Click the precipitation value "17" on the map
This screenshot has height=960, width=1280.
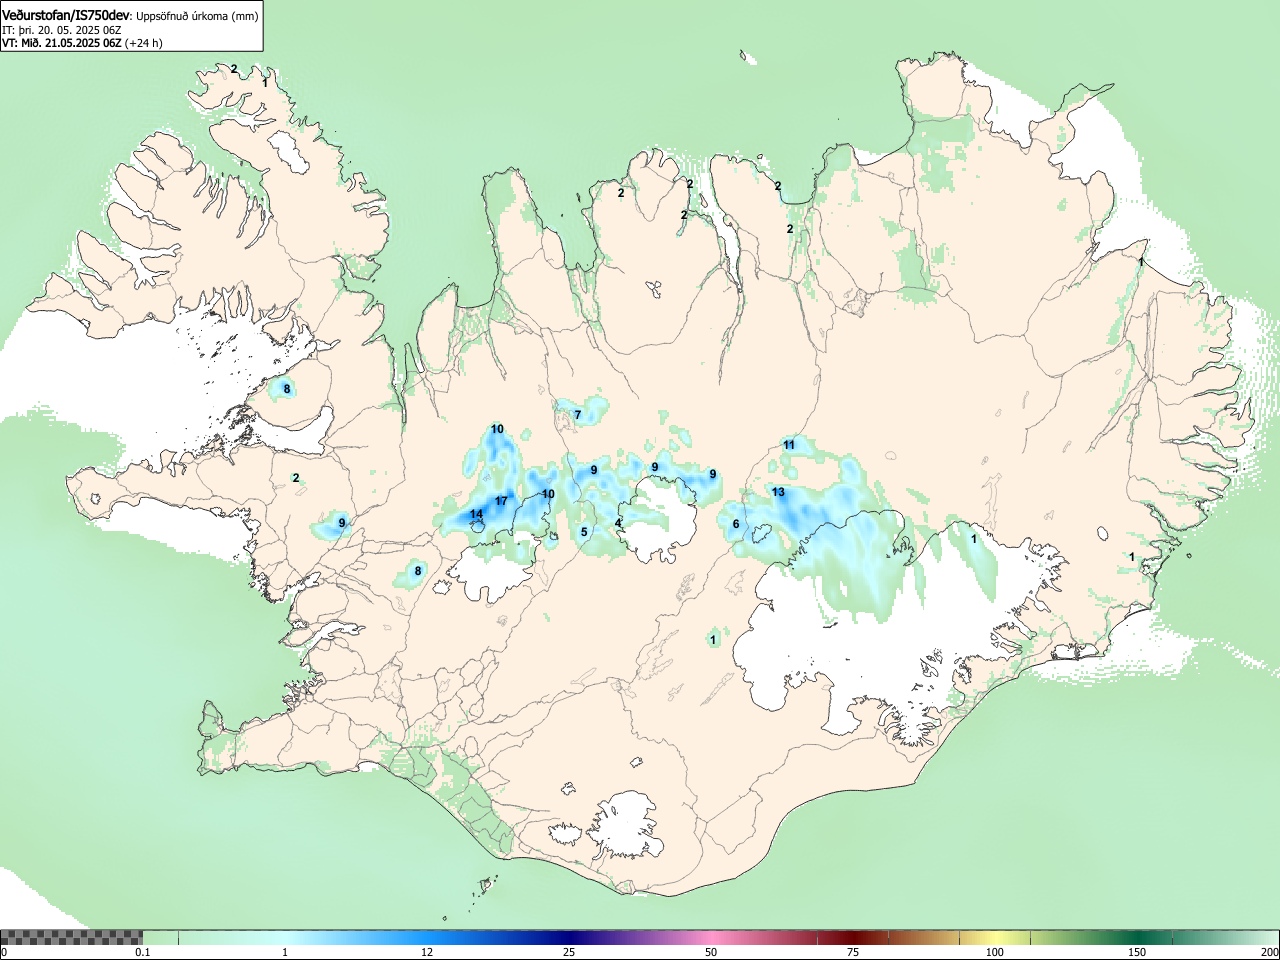coord(501,501)
